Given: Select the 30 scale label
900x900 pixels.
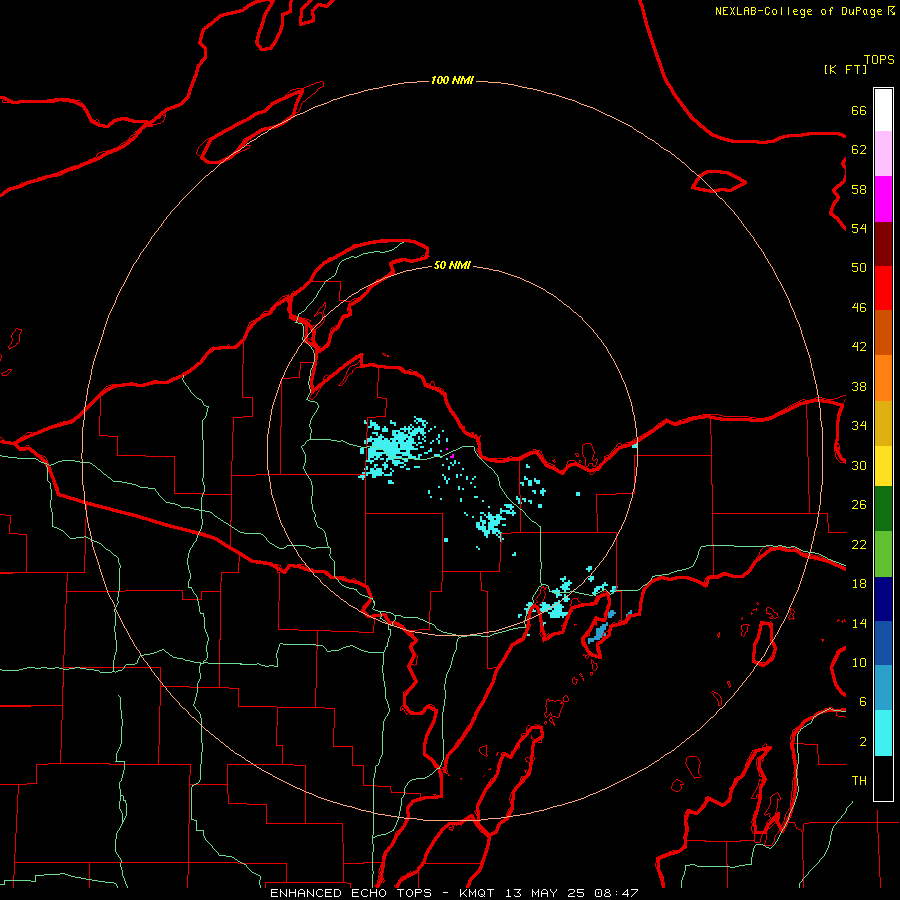Looking at the screenshot, I should tap(859, 465).
